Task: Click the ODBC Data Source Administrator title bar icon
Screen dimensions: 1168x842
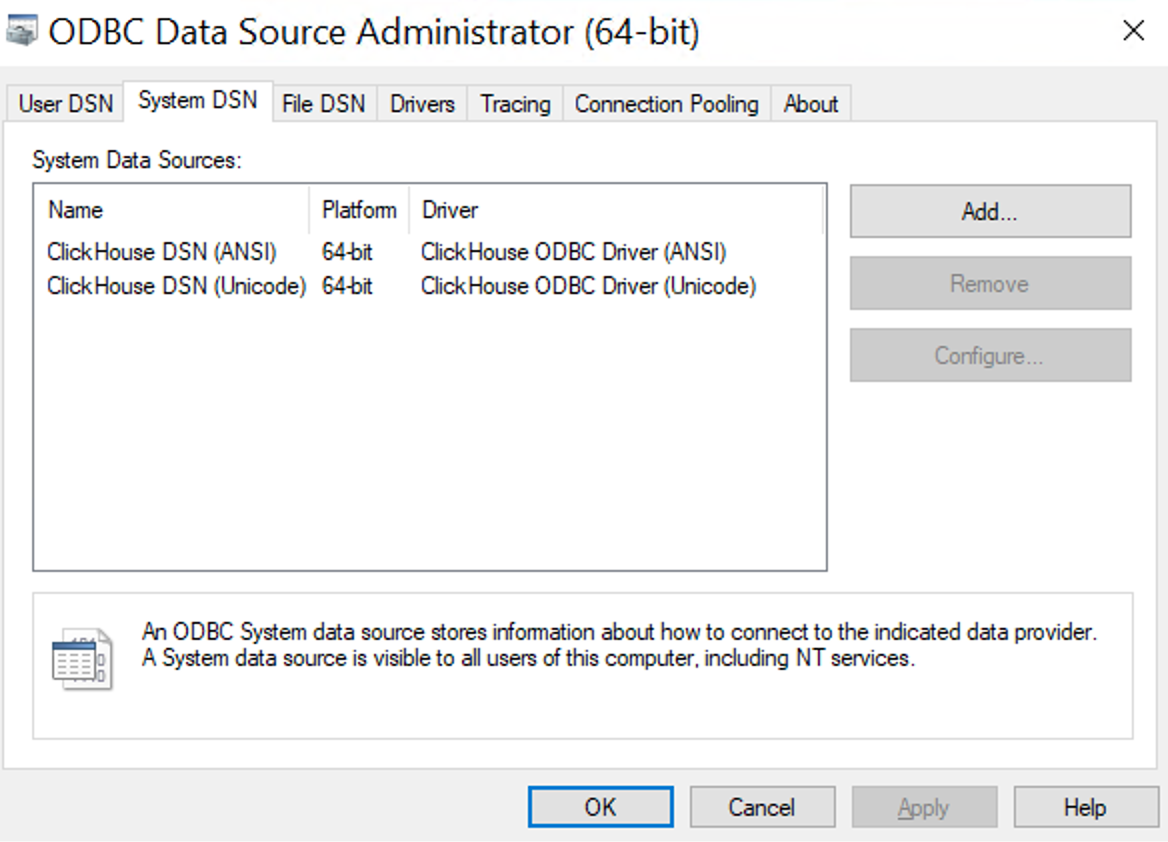Action: (x=20, y=30)
